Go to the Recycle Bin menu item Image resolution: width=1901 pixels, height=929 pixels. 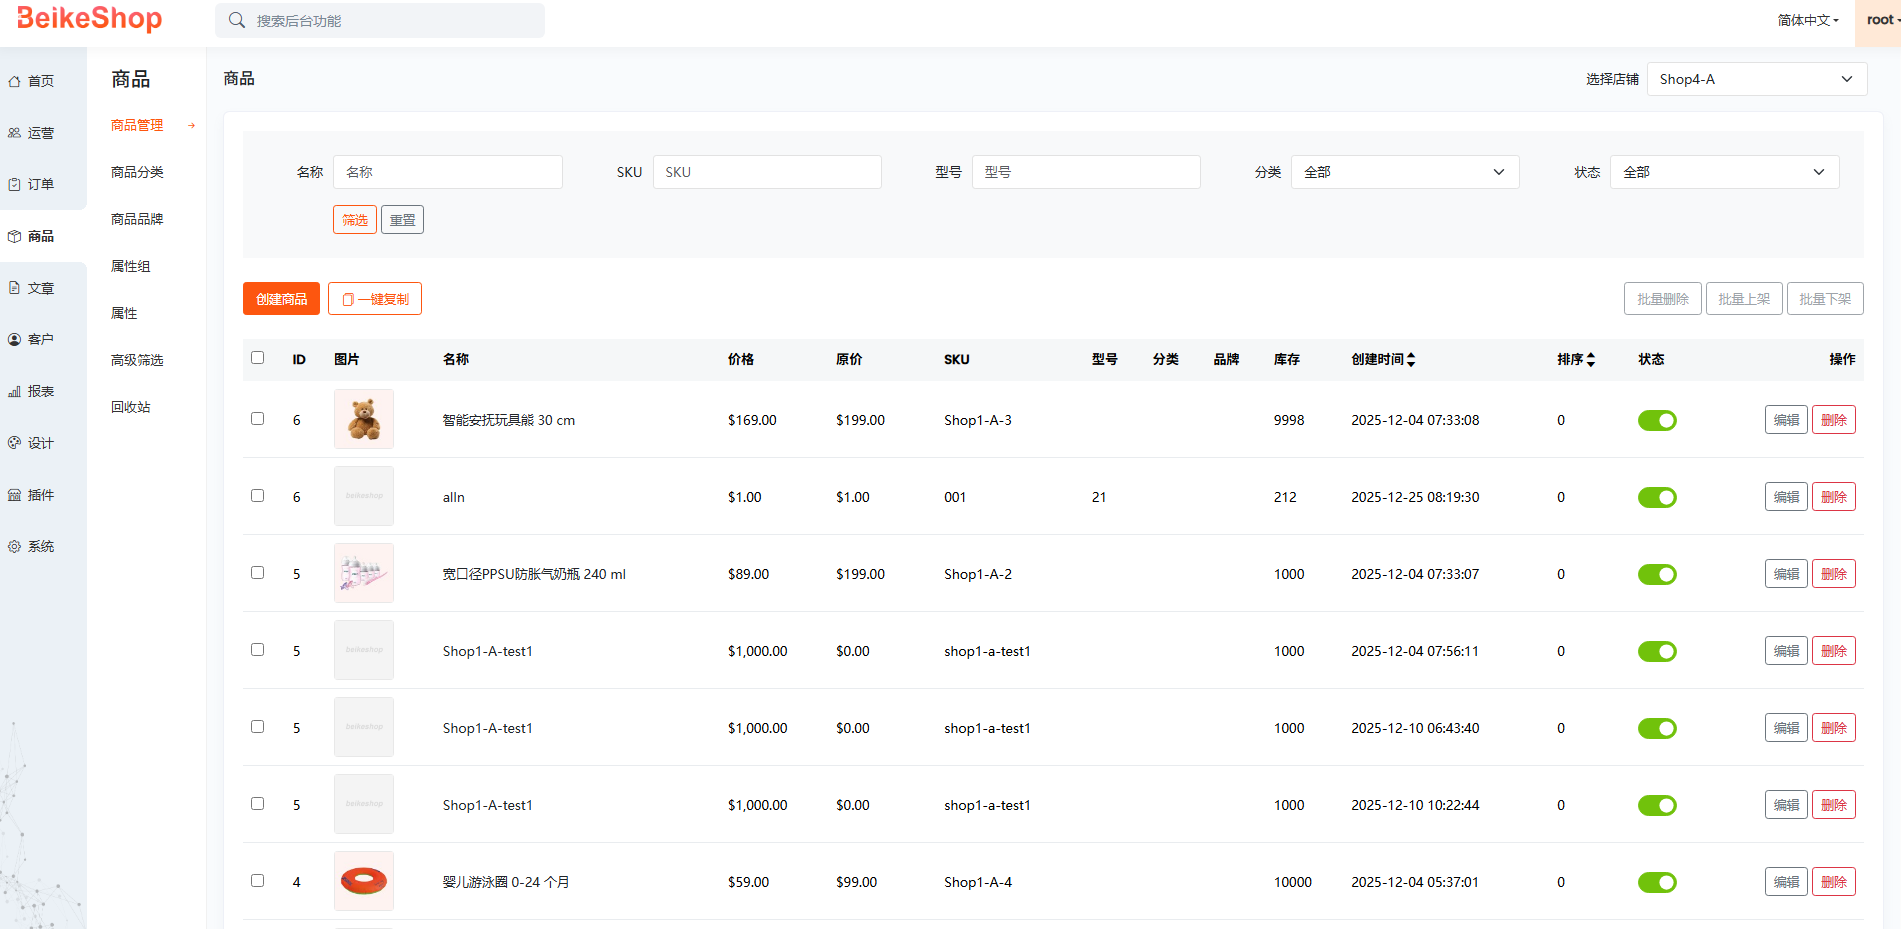131,407
